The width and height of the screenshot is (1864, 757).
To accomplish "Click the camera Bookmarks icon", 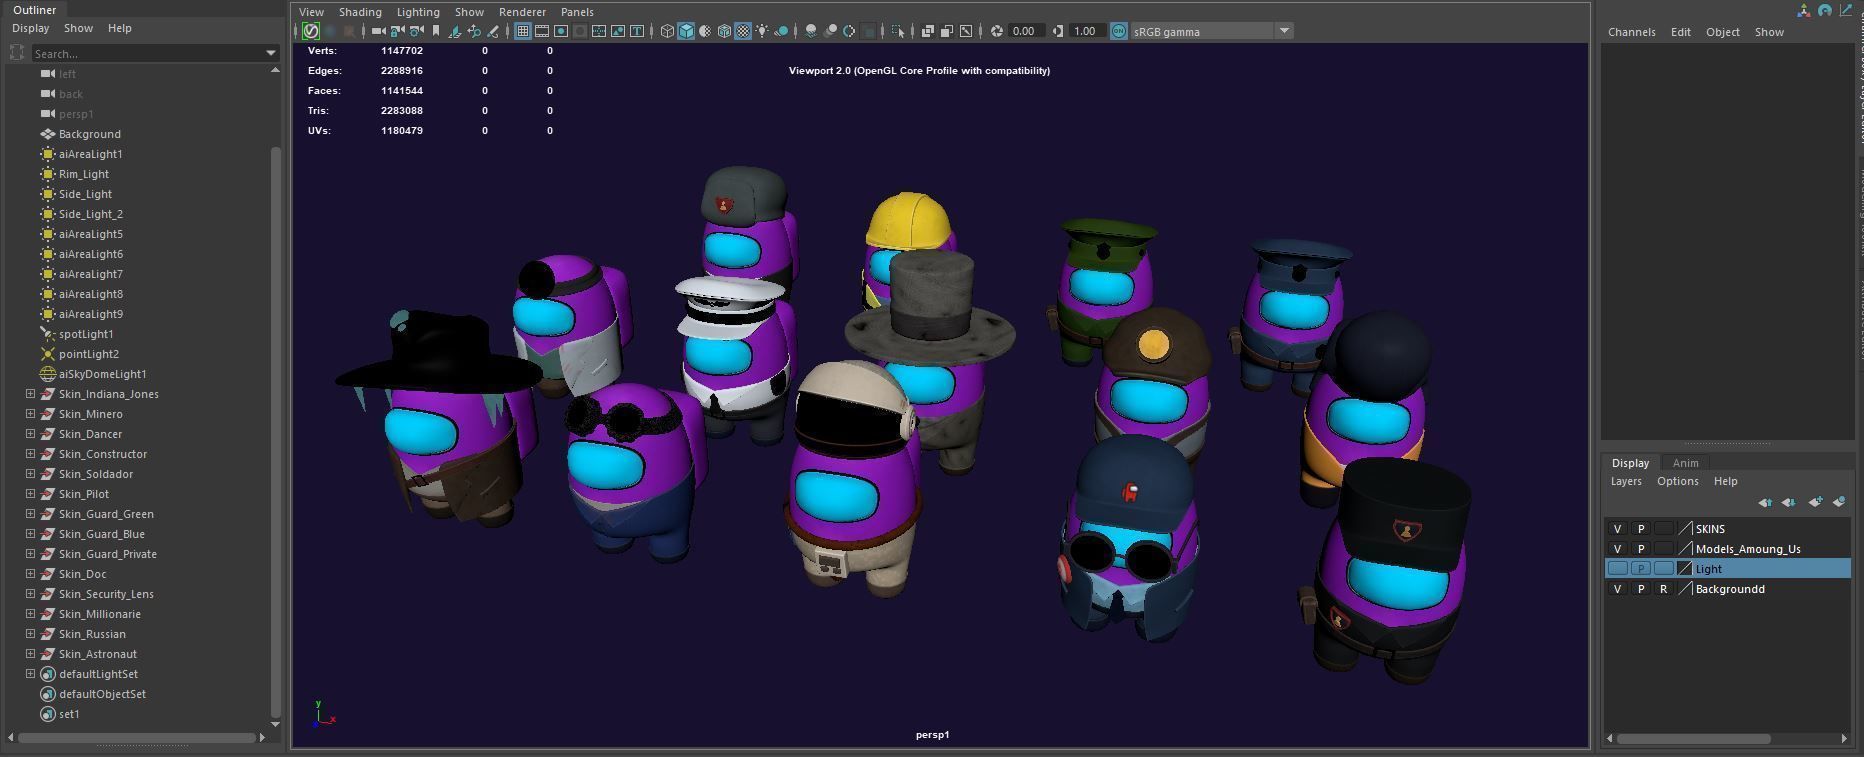I will 435,31.
